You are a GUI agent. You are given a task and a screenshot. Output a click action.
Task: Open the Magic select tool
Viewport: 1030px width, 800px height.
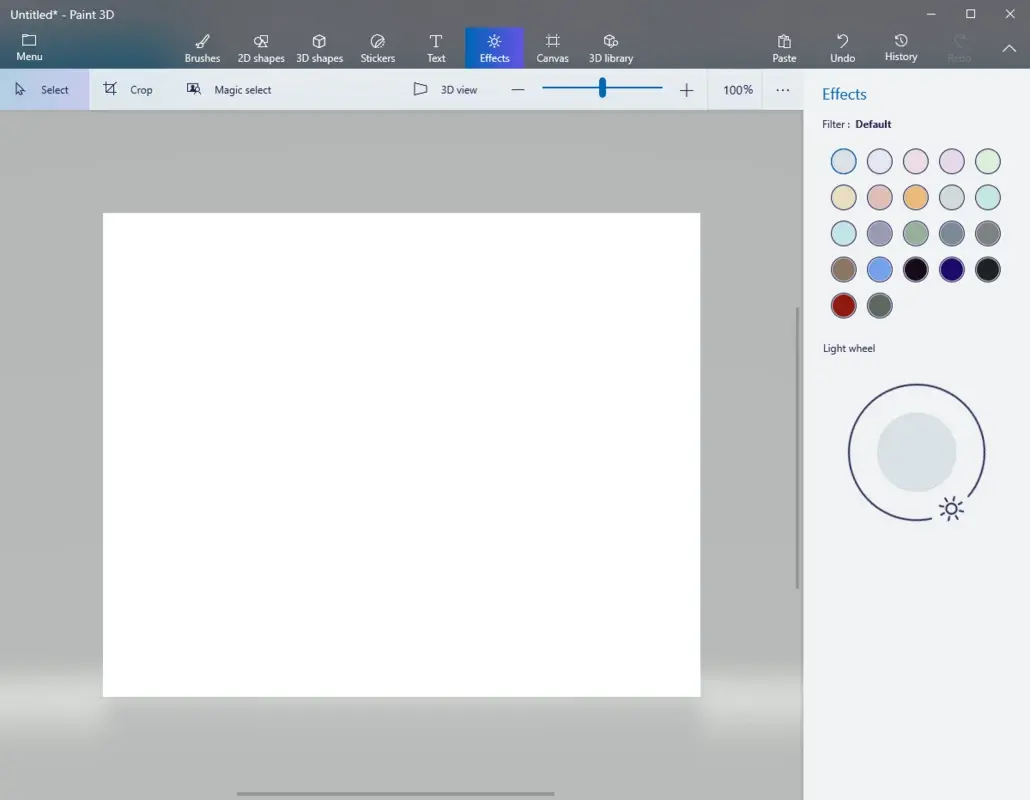[229, 89]
